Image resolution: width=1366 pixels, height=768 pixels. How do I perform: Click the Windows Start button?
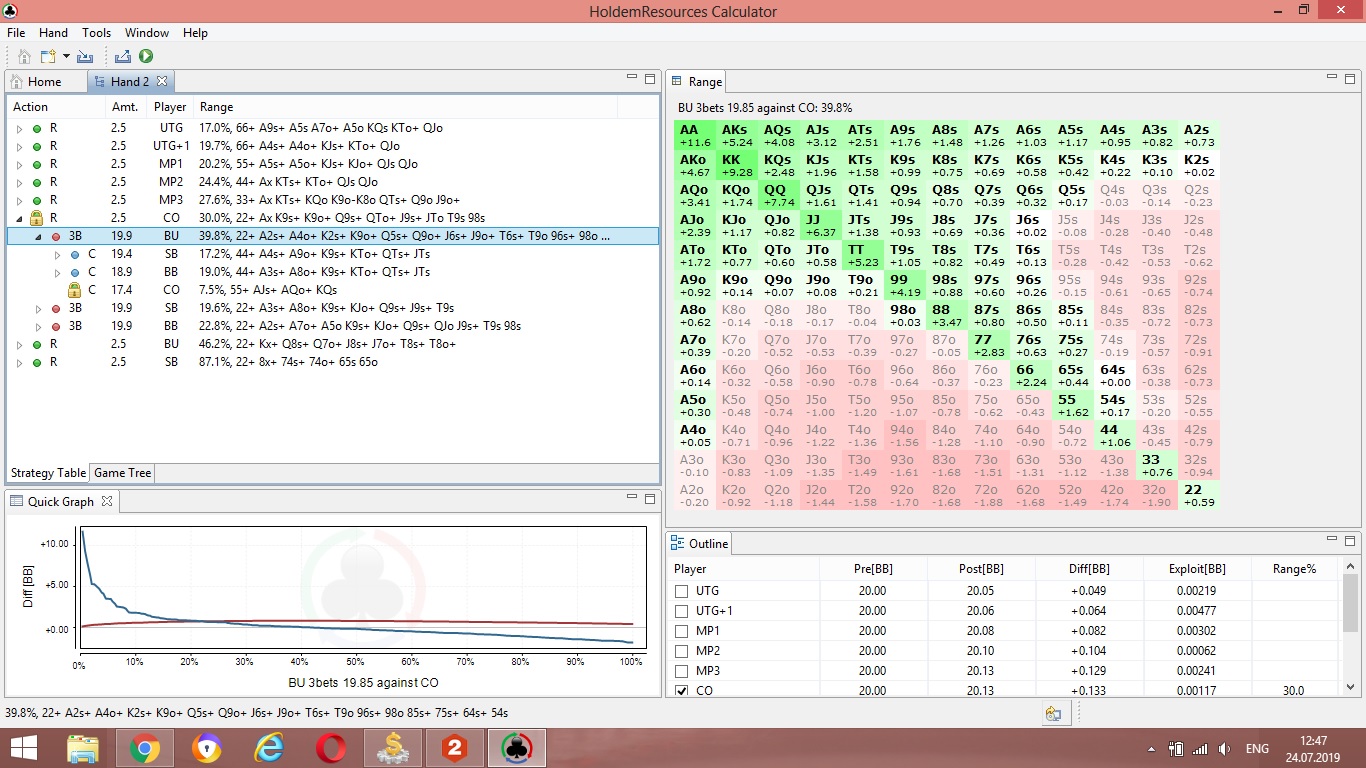click(x=23, y=748)
